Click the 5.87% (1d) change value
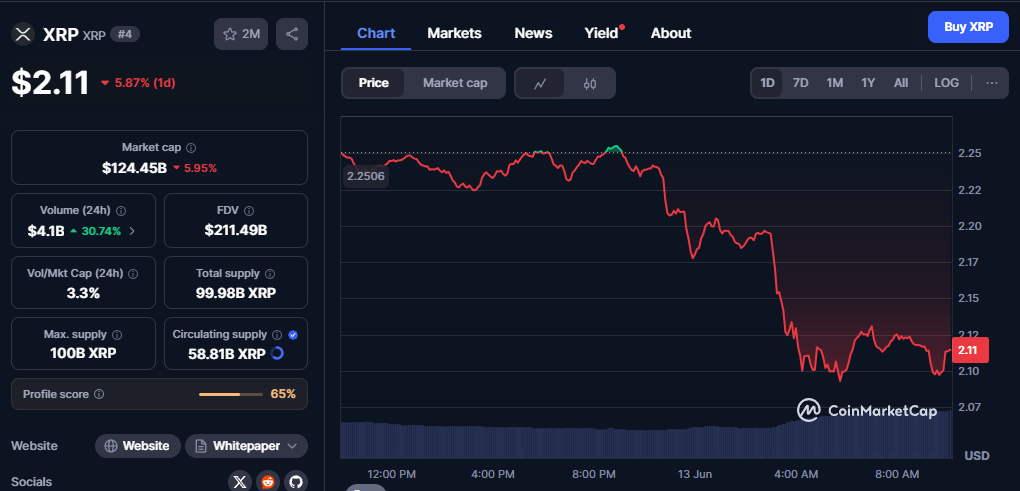The image size is (1020, 491). coord(145,83)
